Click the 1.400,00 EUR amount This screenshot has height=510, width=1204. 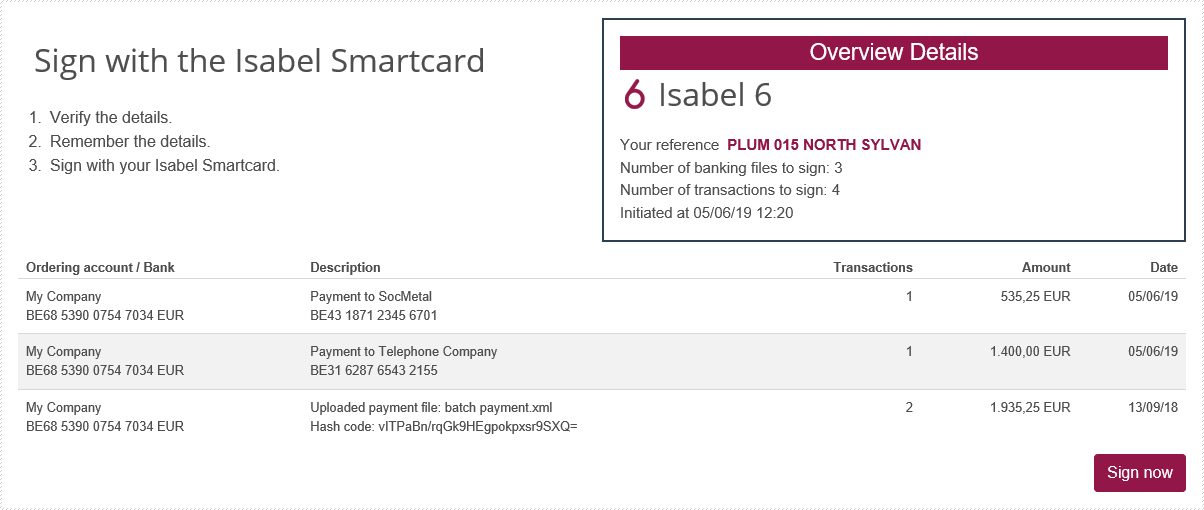(x=1030, y=352)
